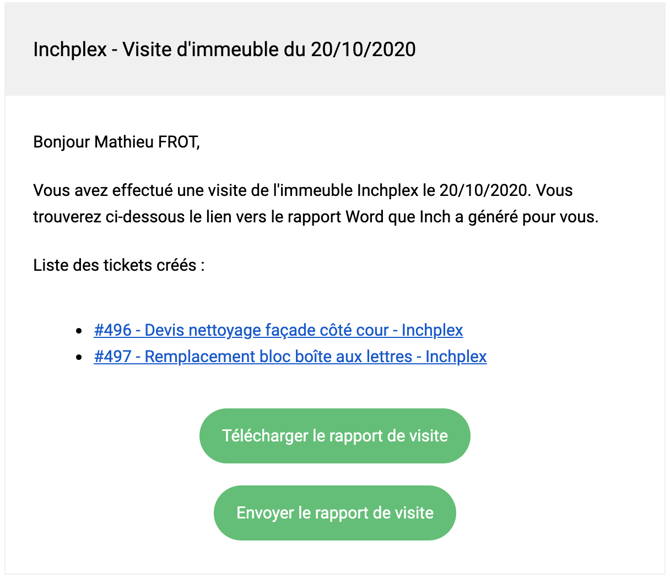Click the greeting line Bonjour Mathieu FROT
The image size is (670, 579).
click(117, 142)
